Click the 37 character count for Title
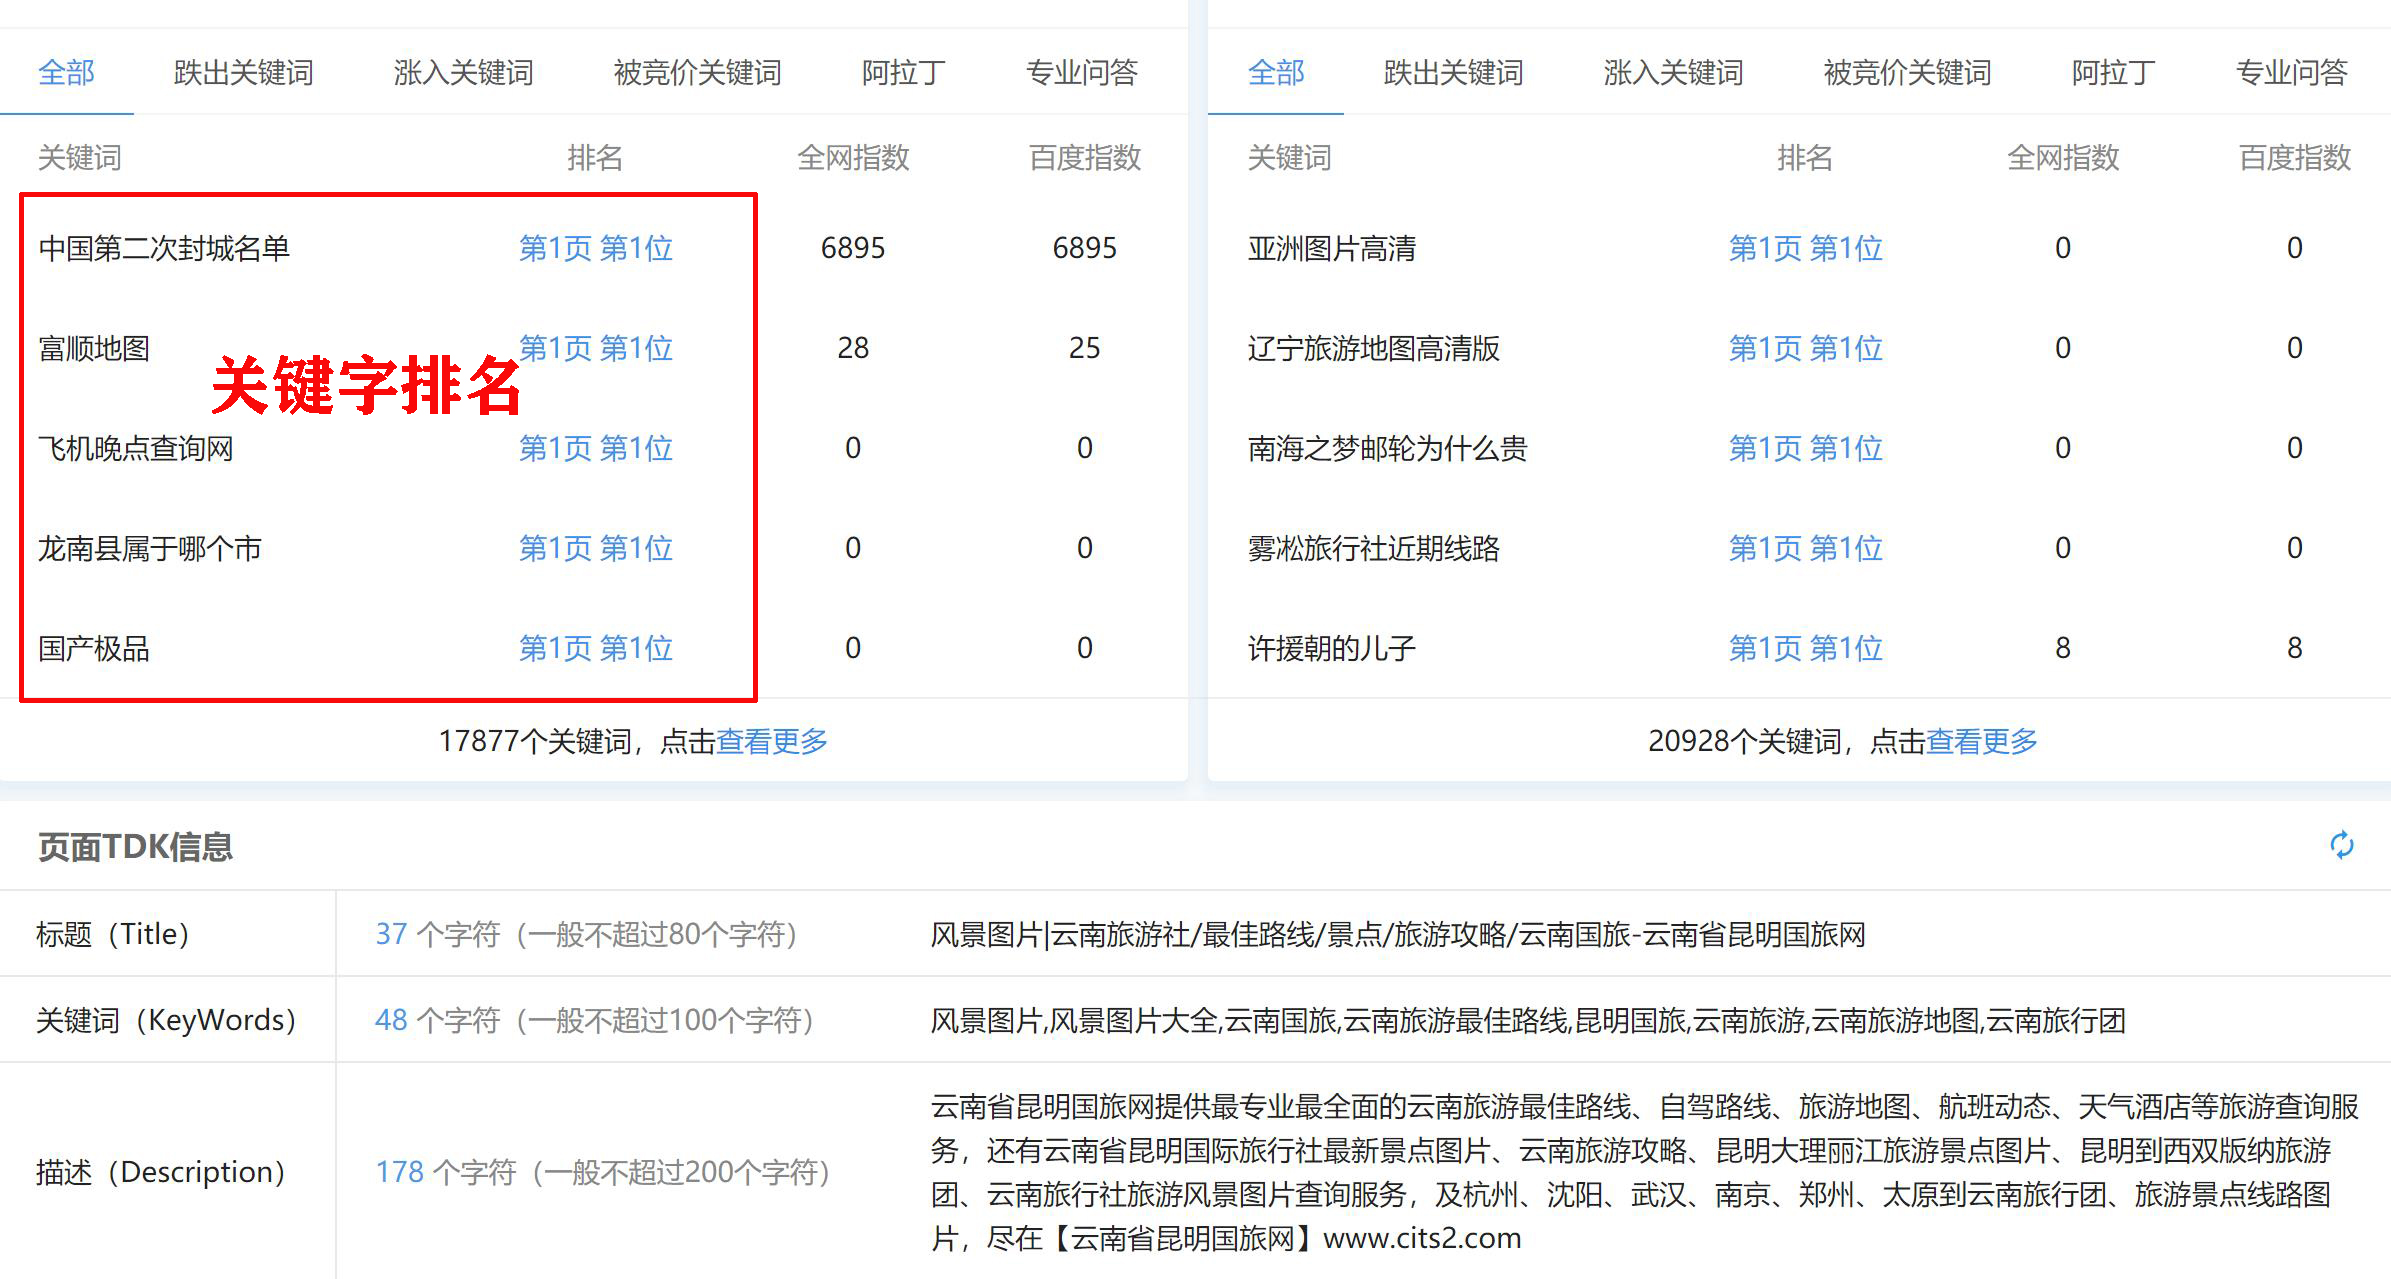Image resolution: width=2391 pixels, height=1279 pixels. click(391, 934)
